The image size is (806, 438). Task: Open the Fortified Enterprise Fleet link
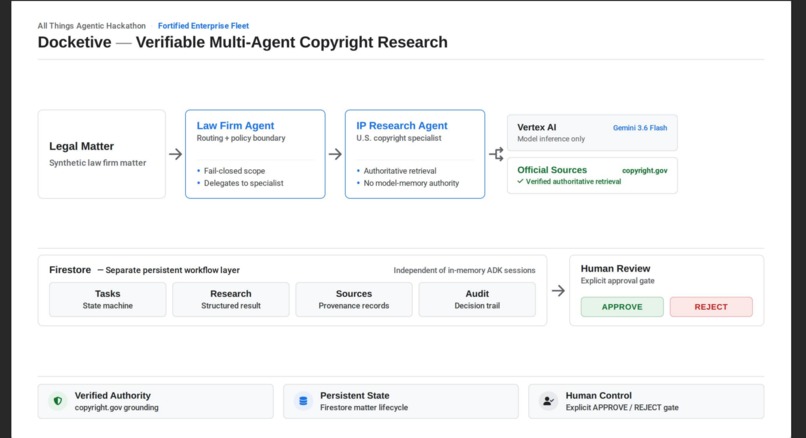point(203,26)
